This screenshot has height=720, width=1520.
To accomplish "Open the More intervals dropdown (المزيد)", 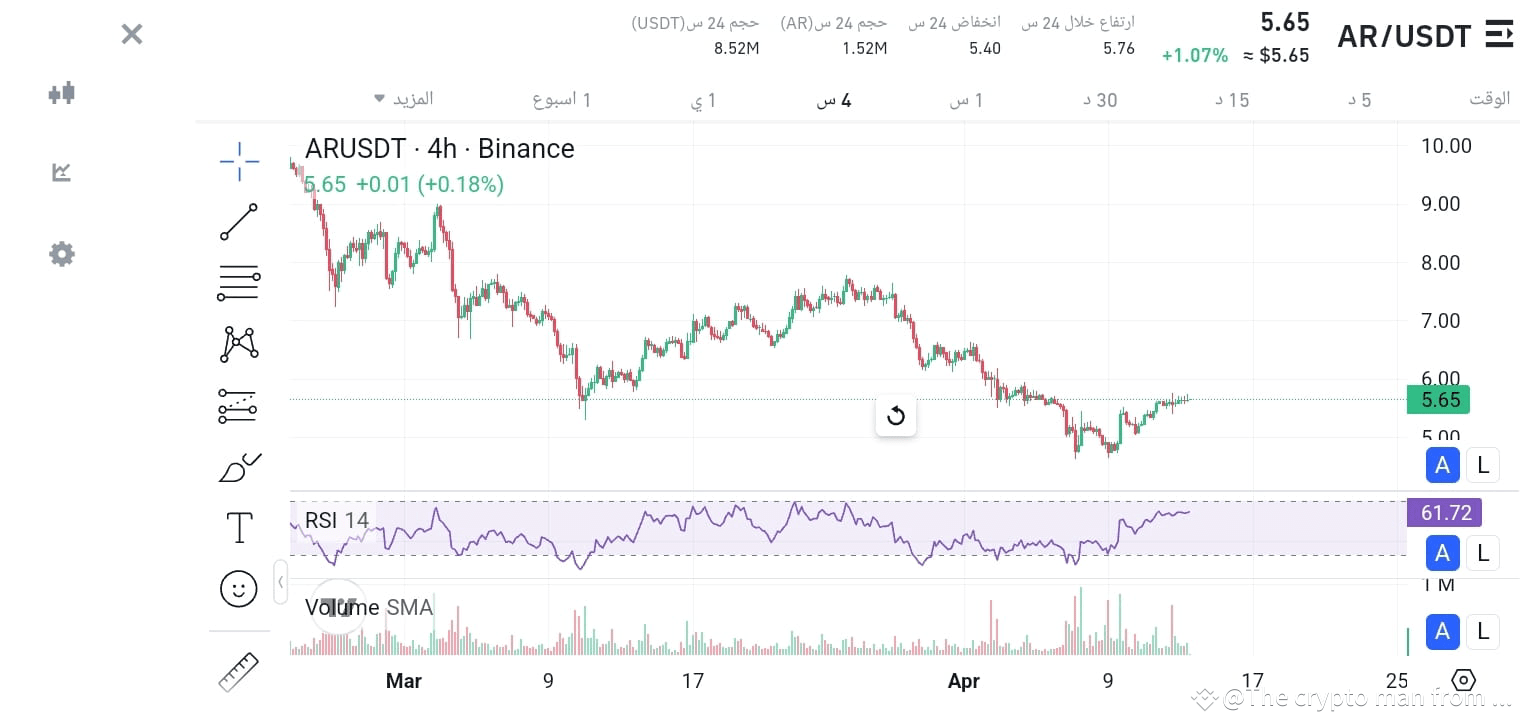I will coord(404,99).
